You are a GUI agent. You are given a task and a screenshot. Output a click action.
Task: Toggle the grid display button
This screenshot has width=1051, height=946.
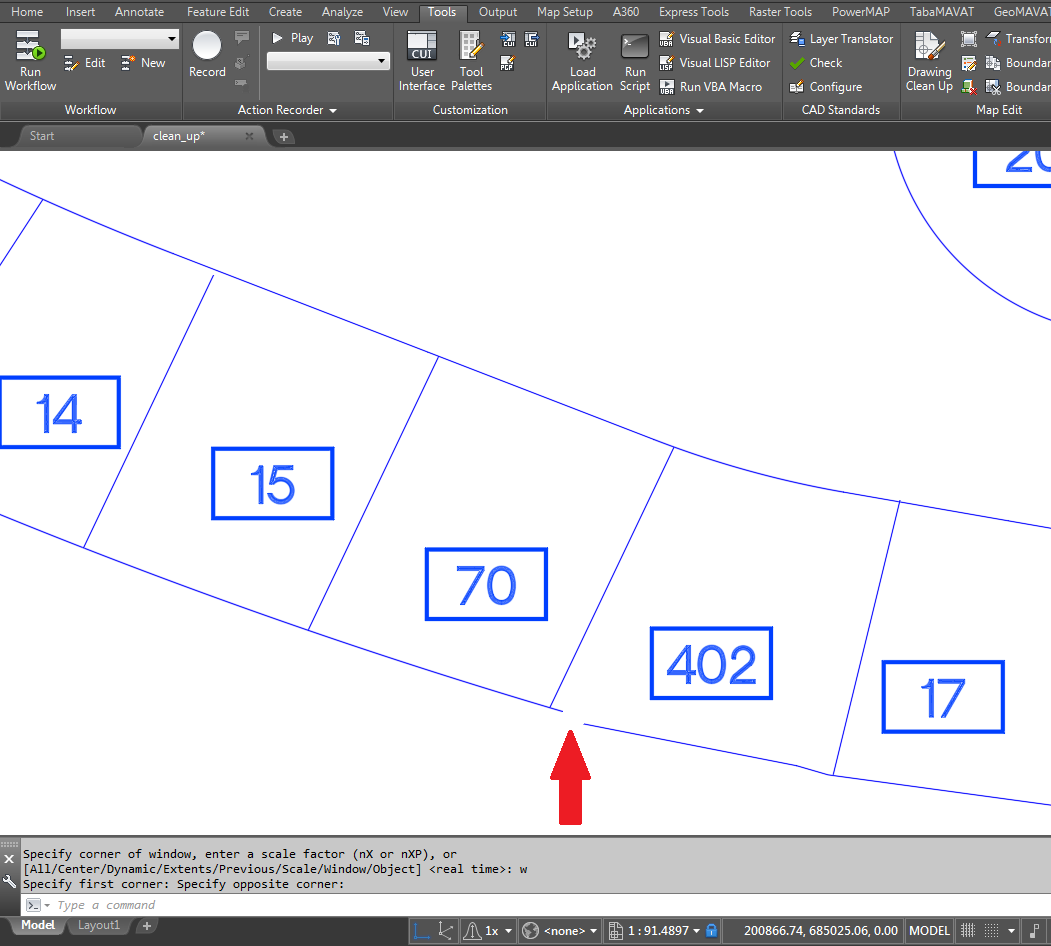968,931
